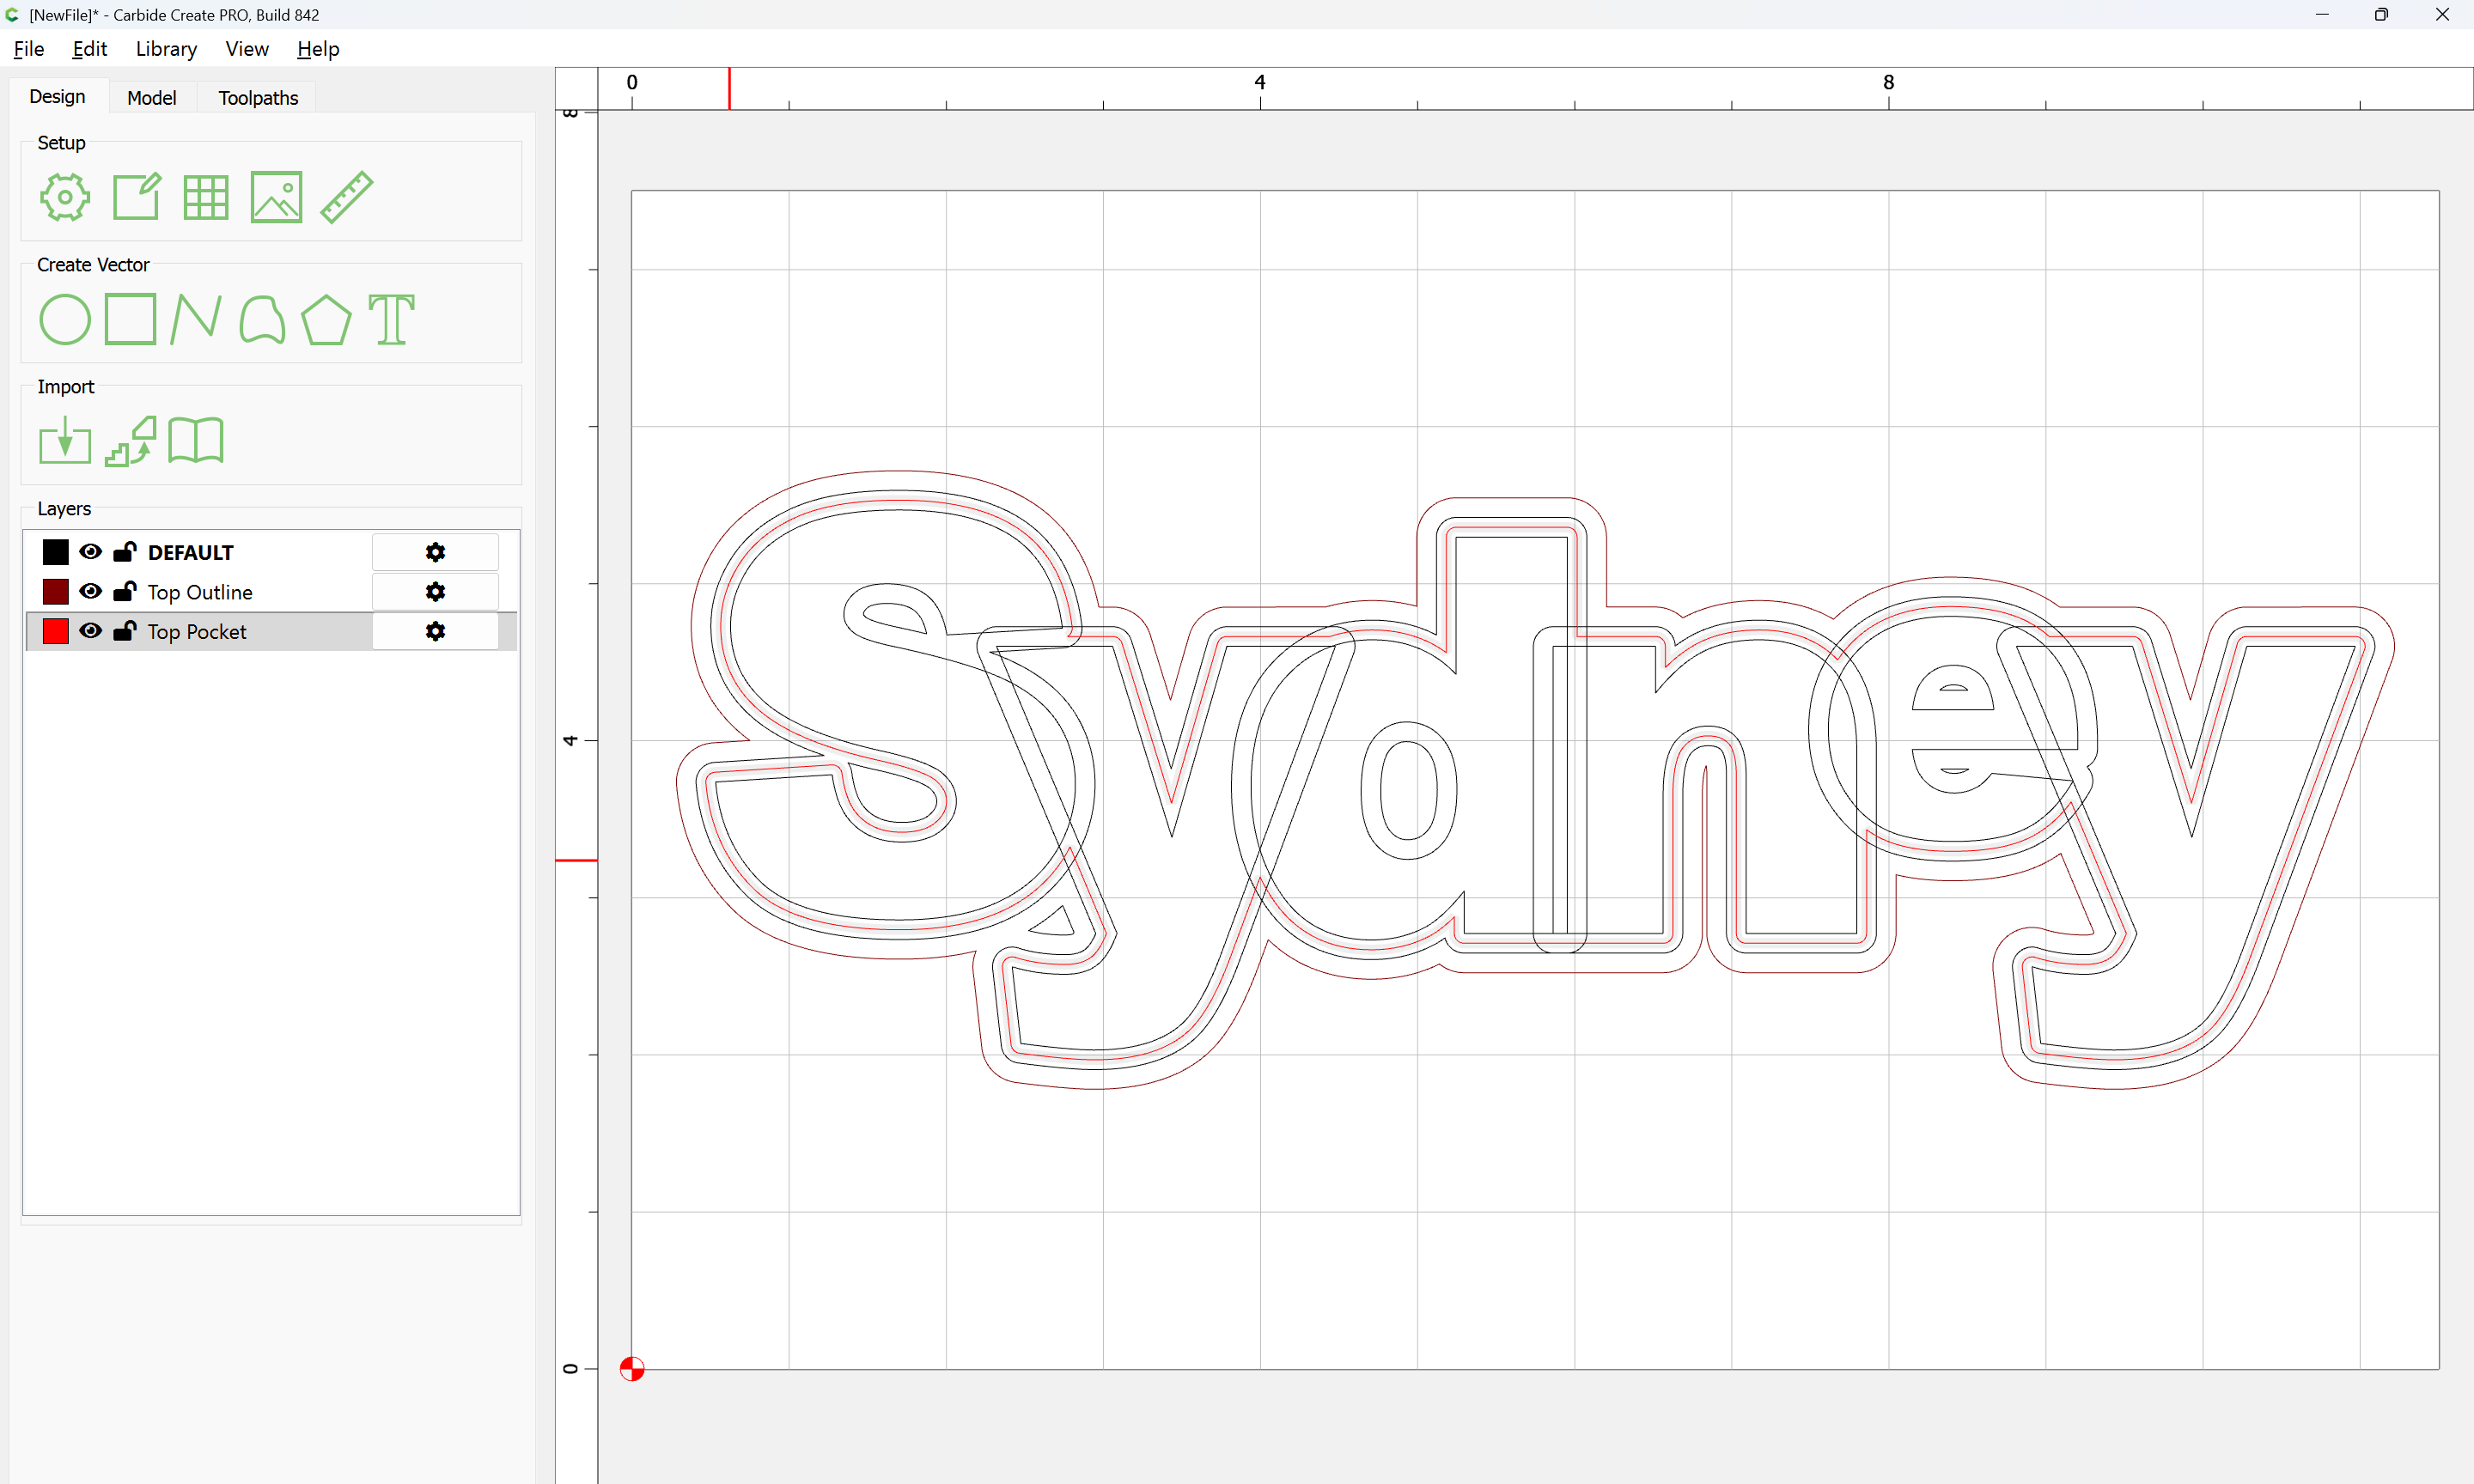Choose the Measure ruler tool
The width and height of the screenshot is (2474, 1484).
tap(347, 197)
